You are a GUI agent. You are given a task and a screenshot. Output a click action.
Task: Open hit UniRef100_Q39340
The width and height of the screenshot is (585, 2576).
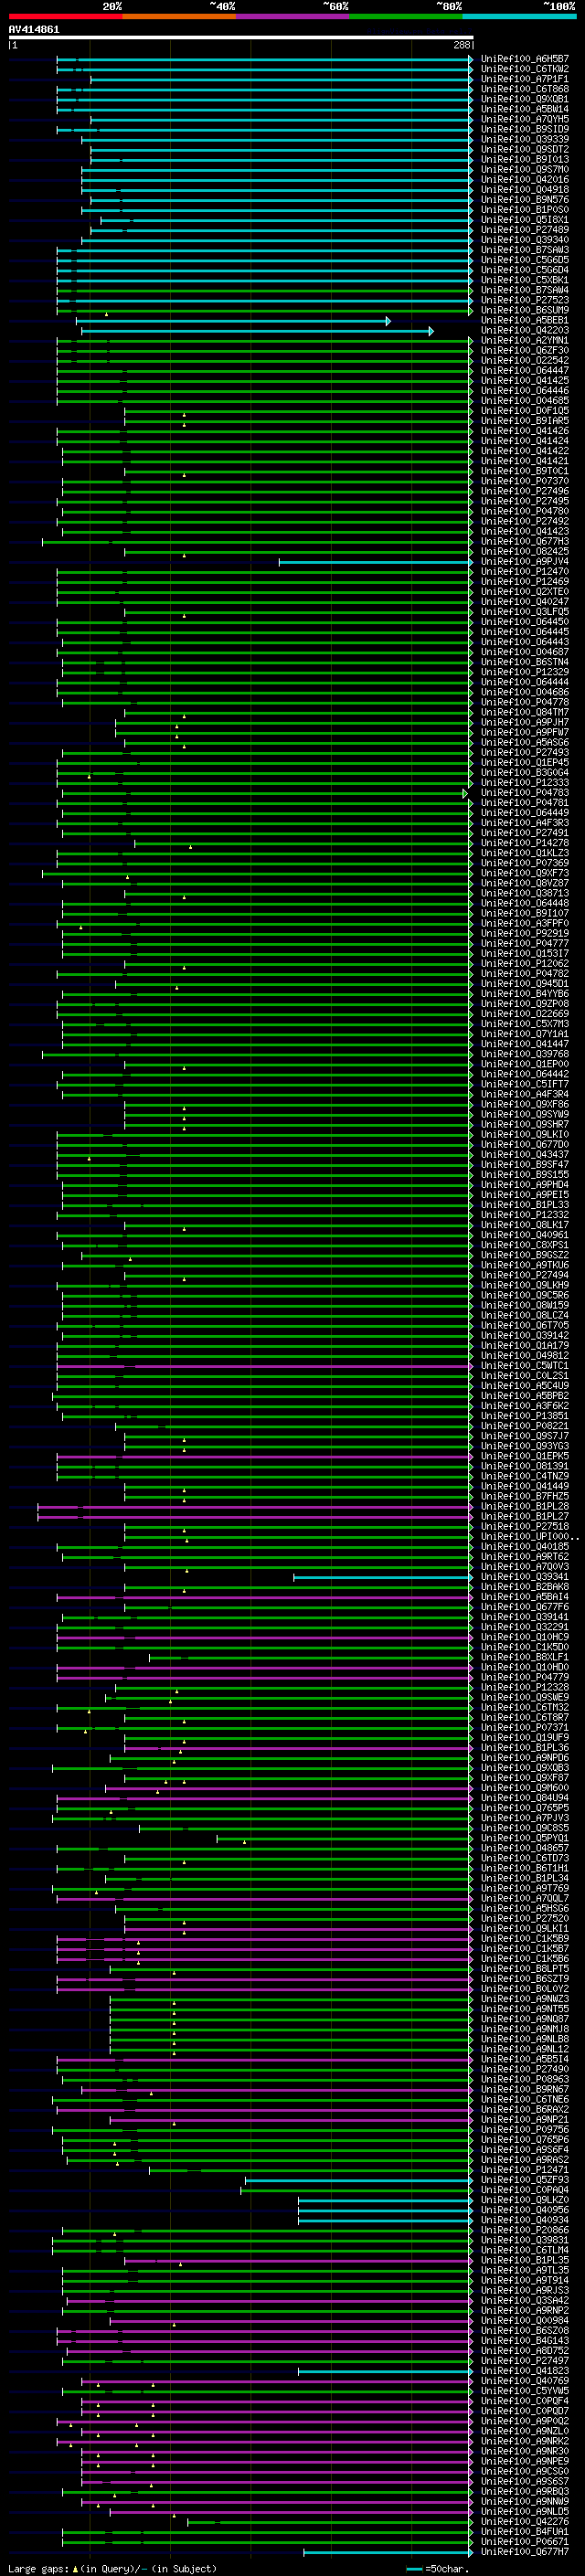(525, 240)
